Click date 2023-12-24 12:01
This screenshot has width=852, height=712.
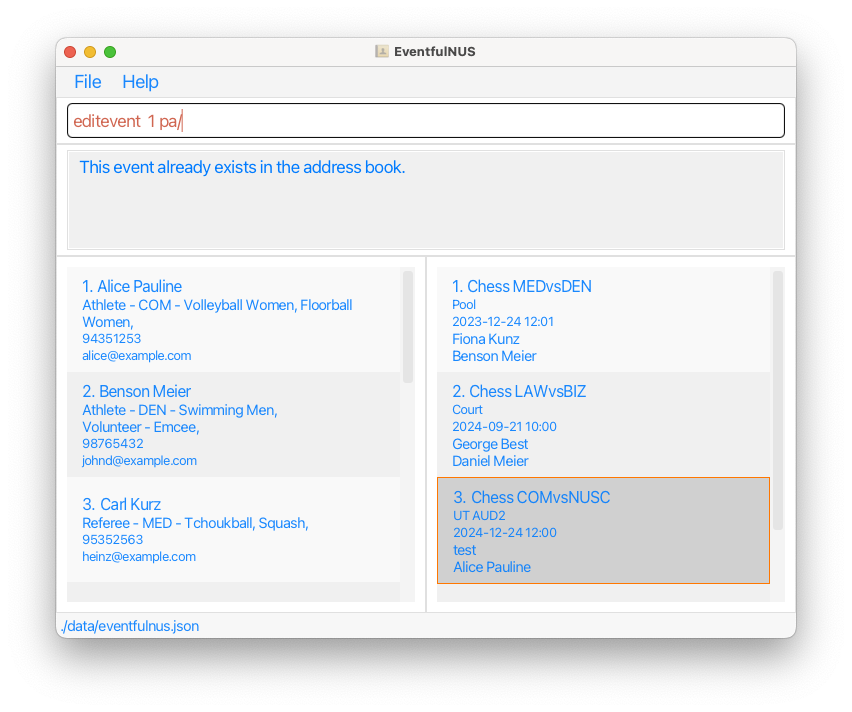click(503, 322)
